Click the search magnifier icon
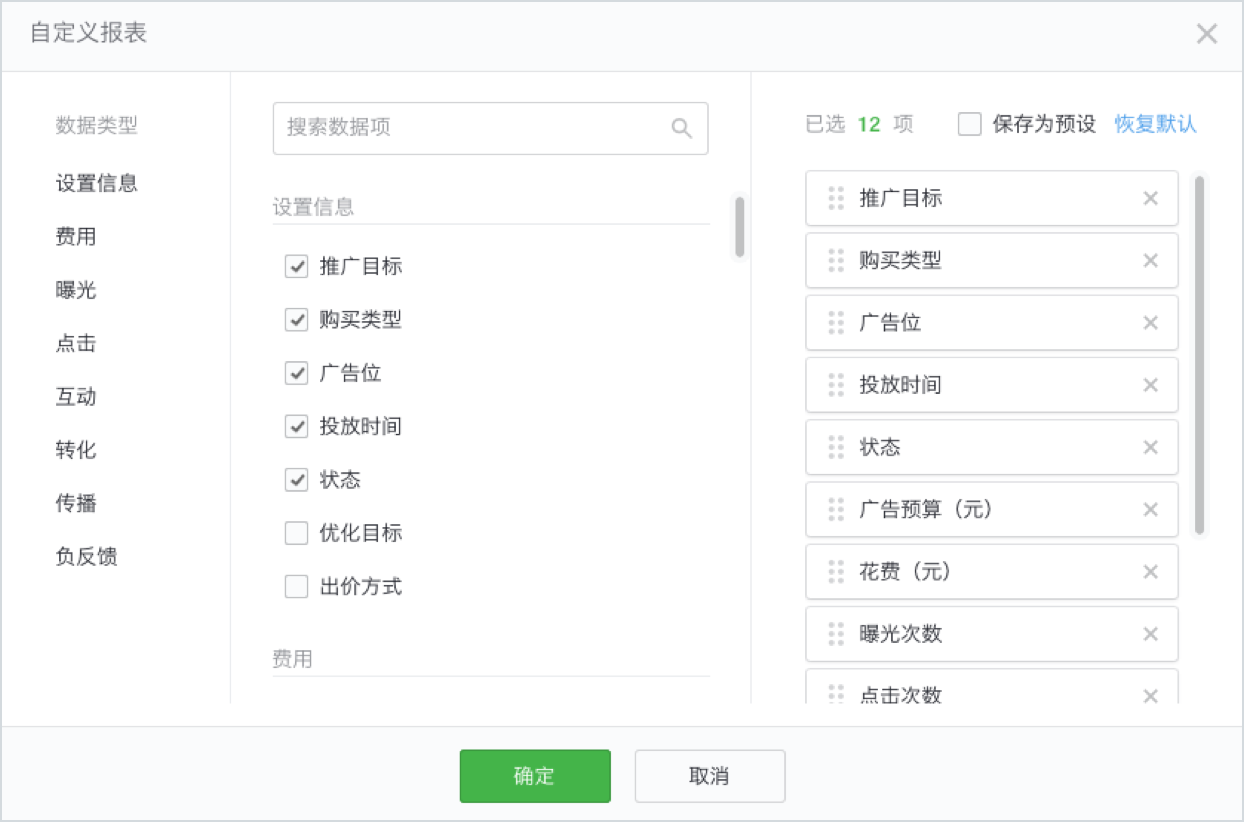The height and width of the screenshot is (822, 1244). coord(681,128)
